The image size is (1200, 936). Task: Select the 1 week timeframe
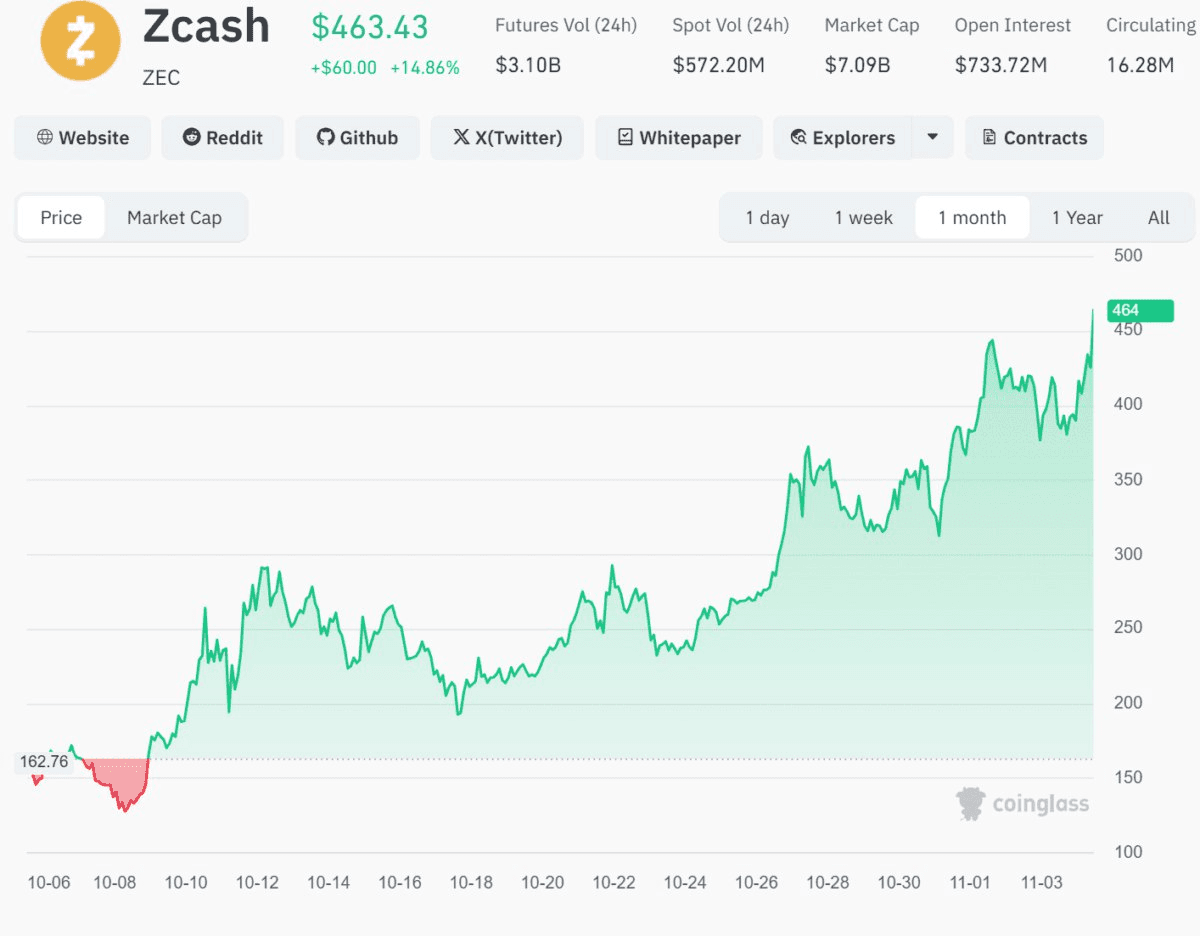(864, 218)
